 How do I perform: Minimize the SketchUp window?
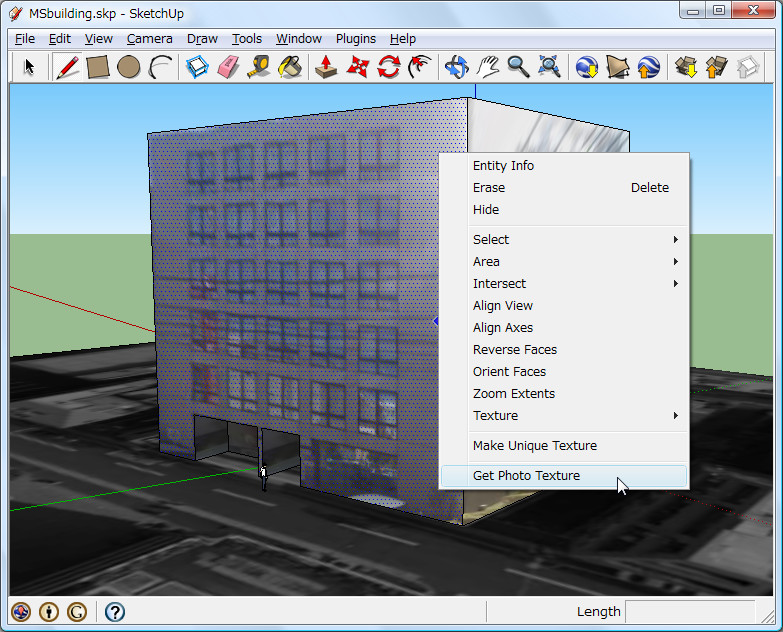point(693,10)
